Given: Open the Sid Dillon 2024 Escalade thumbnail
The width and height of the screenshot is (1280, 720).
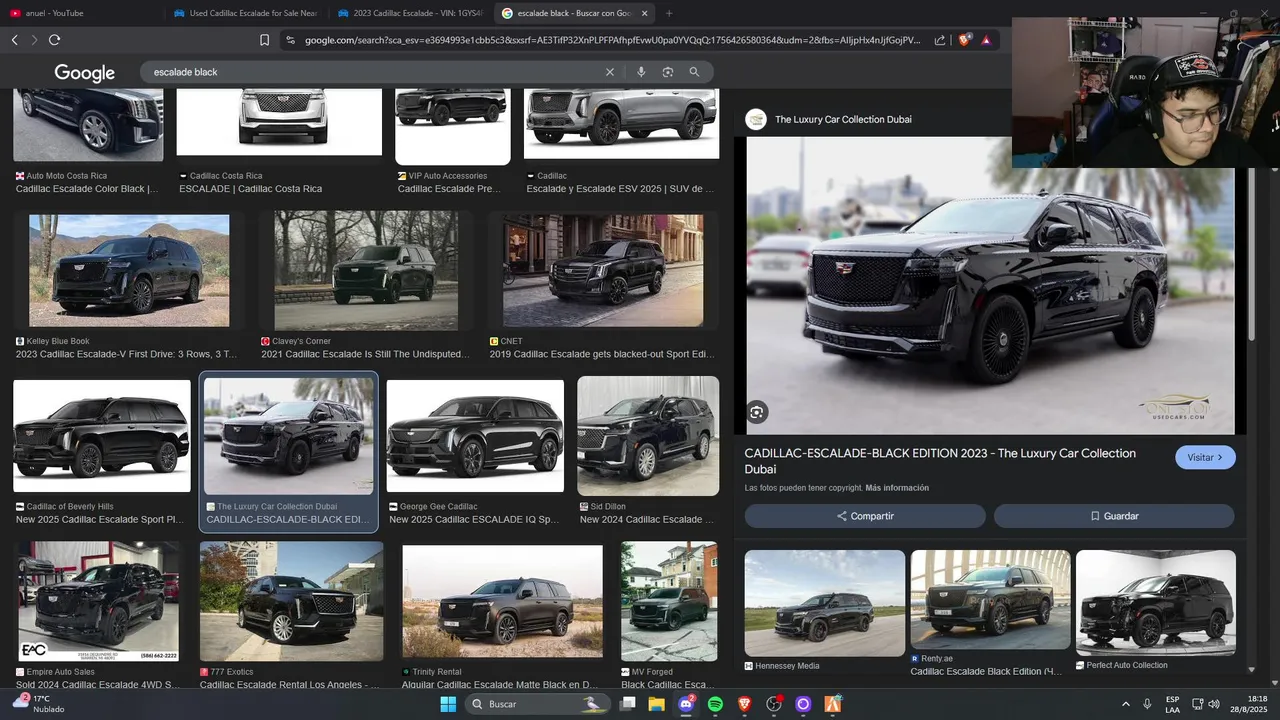Looking at the screenshot, I should click(648, 435).
